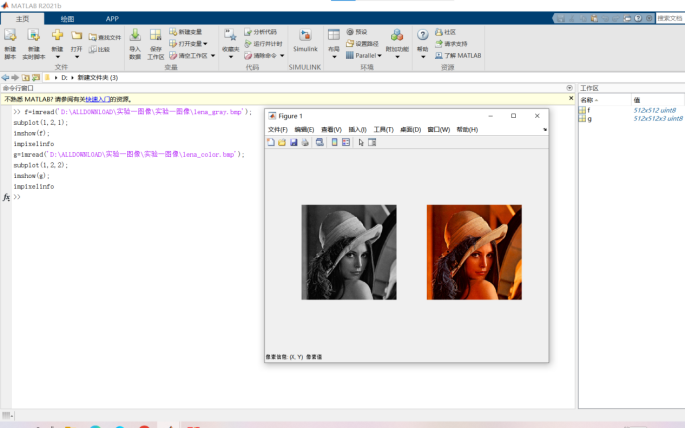The image size is (685, 428).
Task: Click Figure 1 new figure icon
Action: [x=271, y=142]
